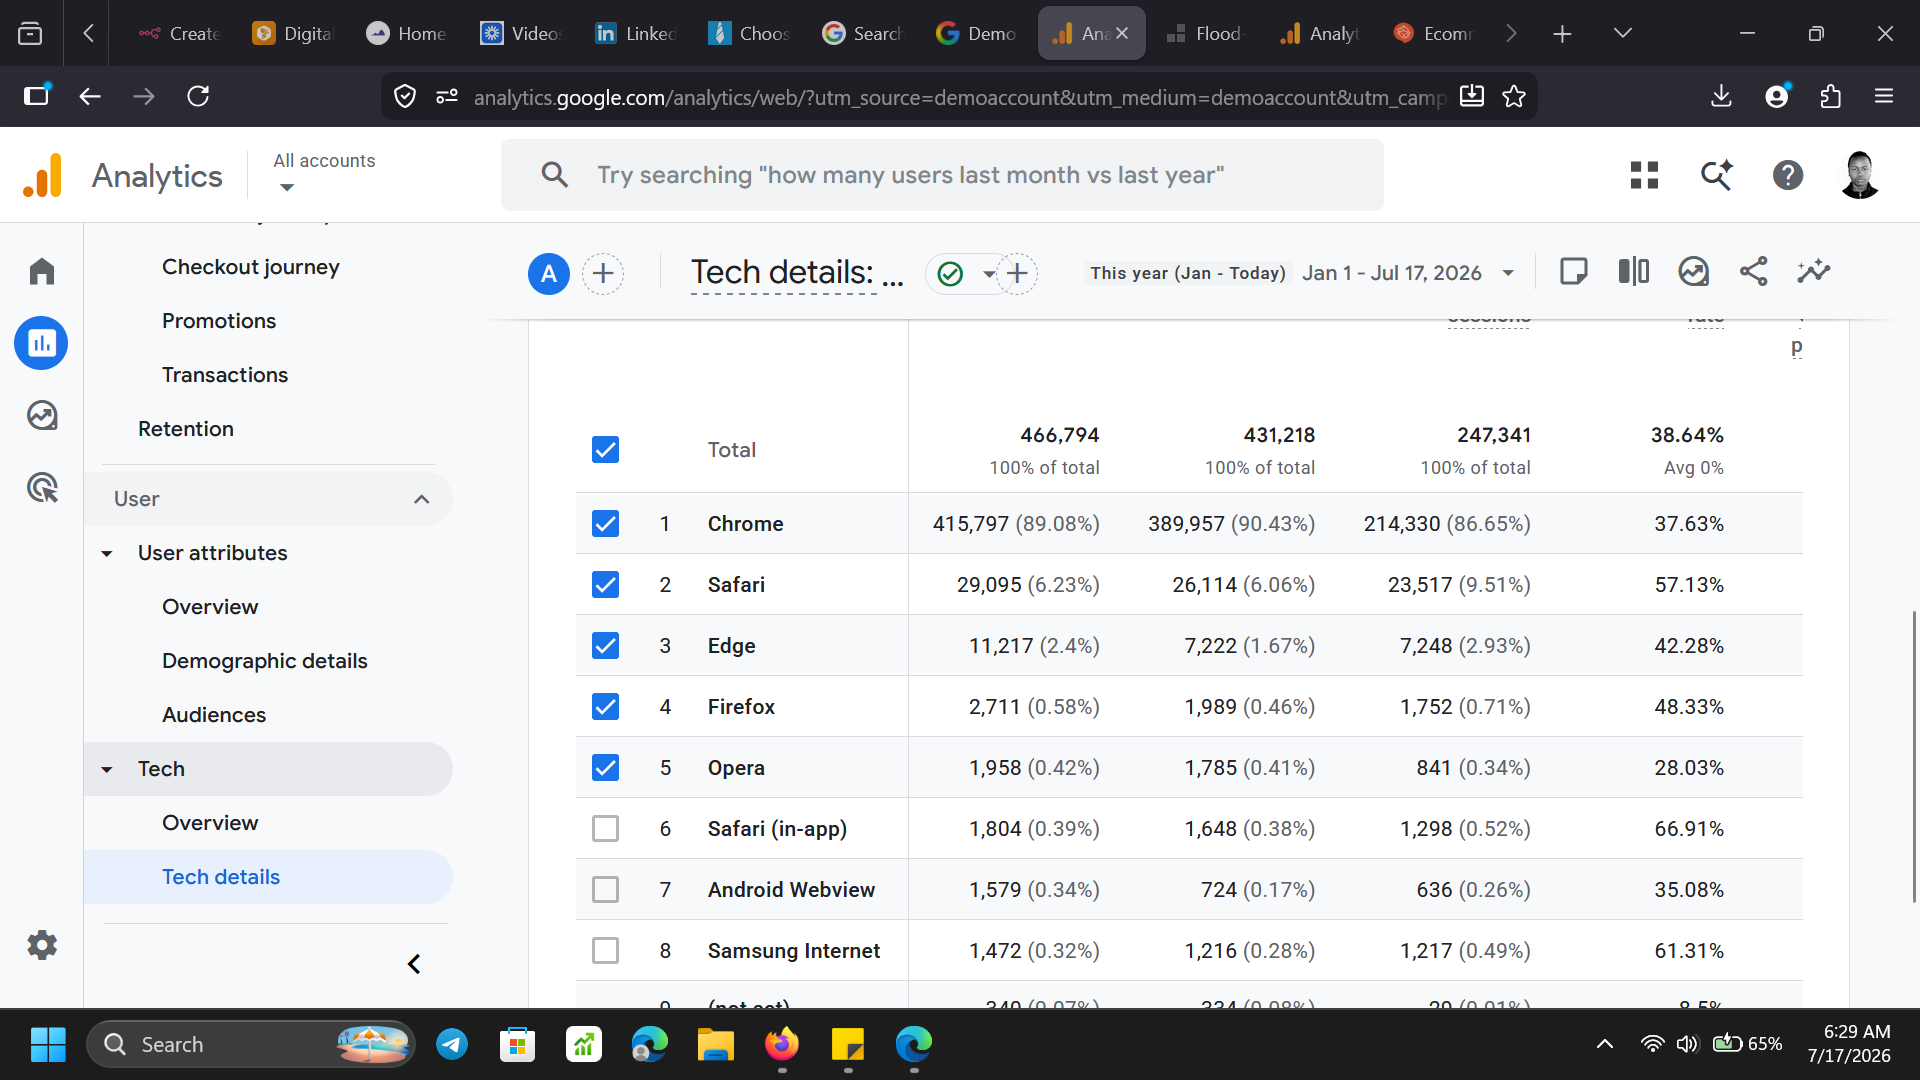Uncheck the Edge row checkbox
The height and width of the screenshot is (1080, 1920).
click(605, 646)
